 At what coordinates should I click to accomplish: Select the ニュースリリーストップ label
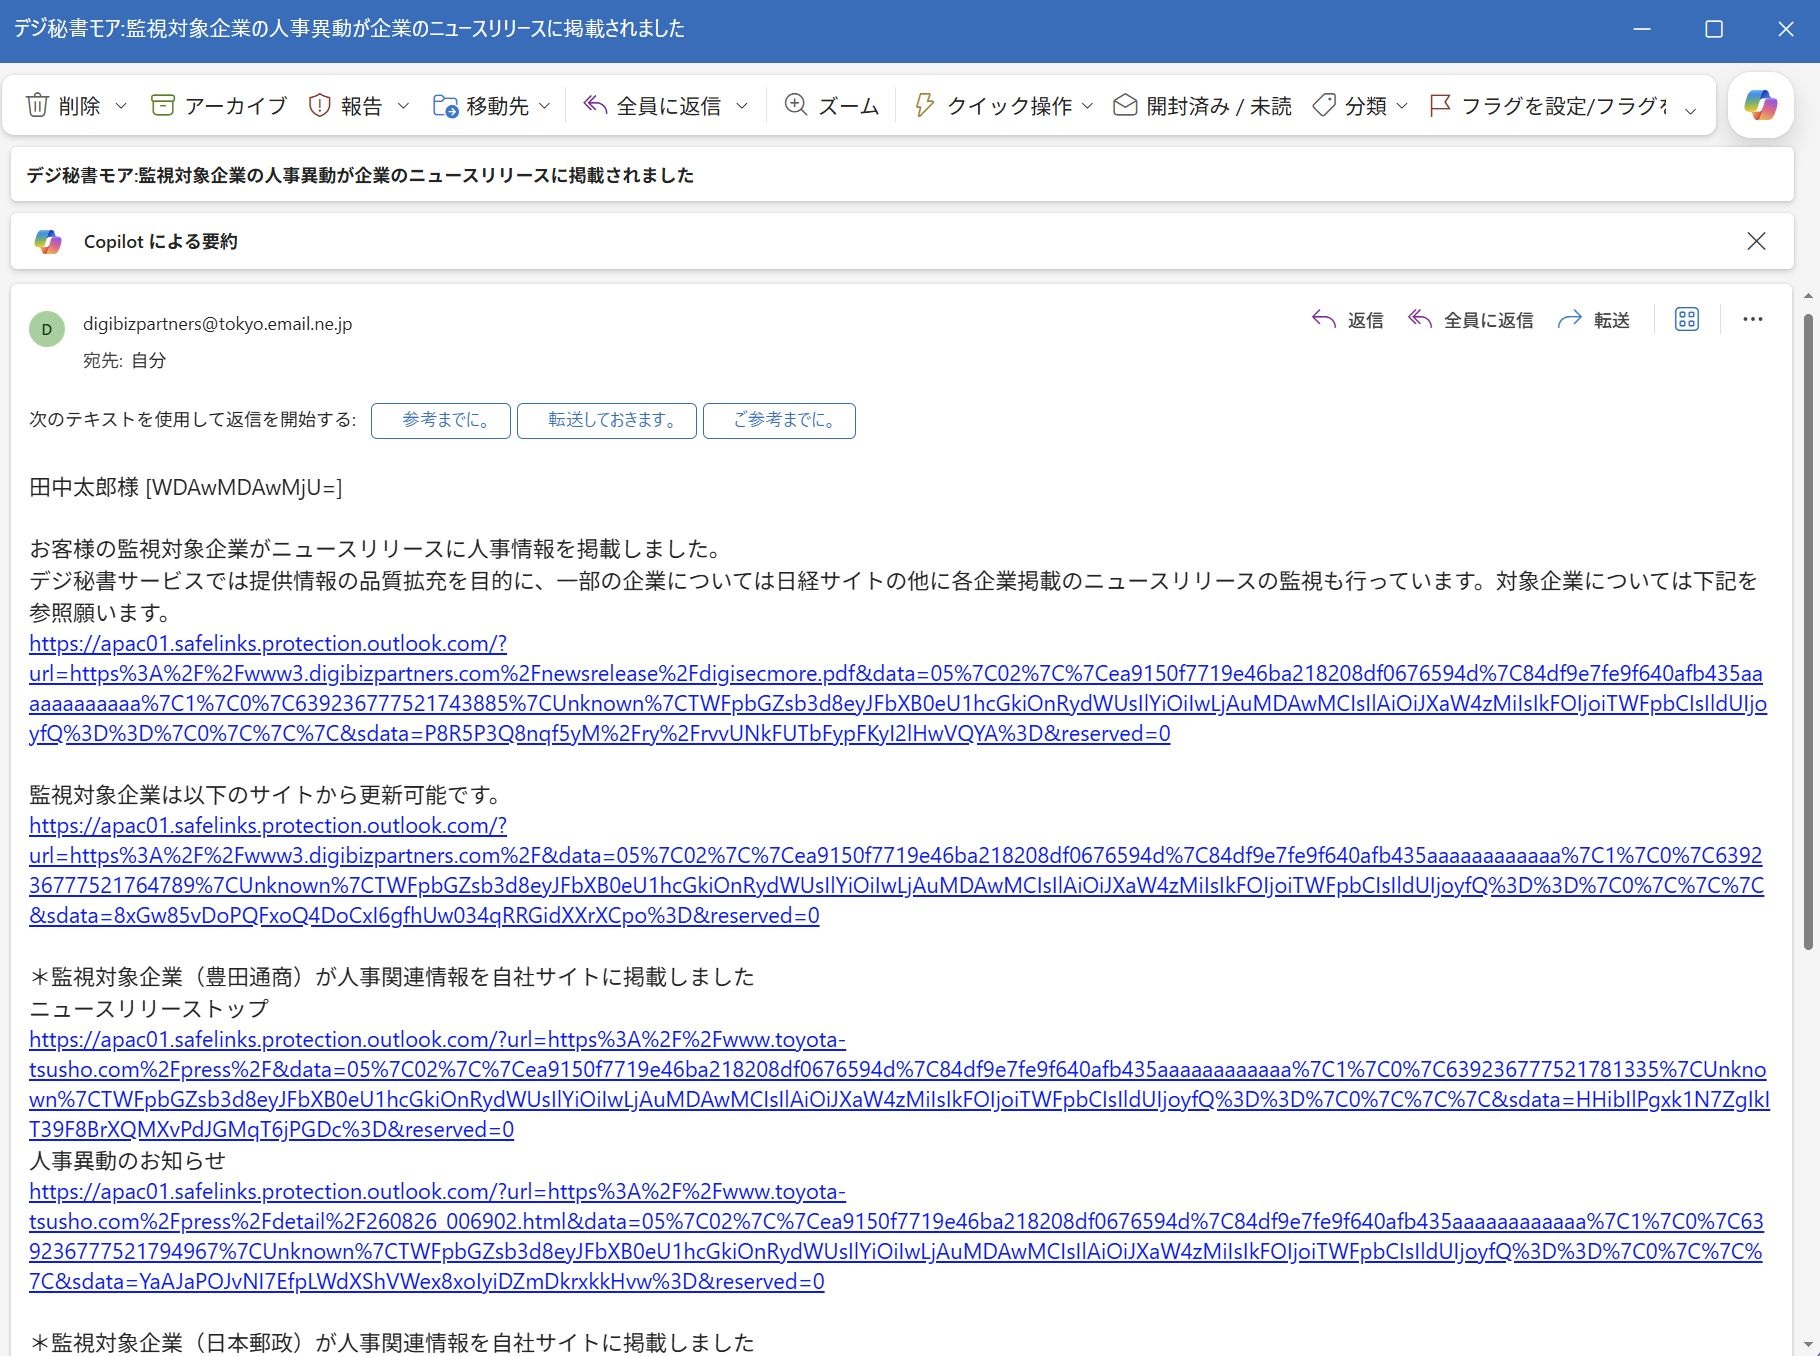pos(149,1009)
